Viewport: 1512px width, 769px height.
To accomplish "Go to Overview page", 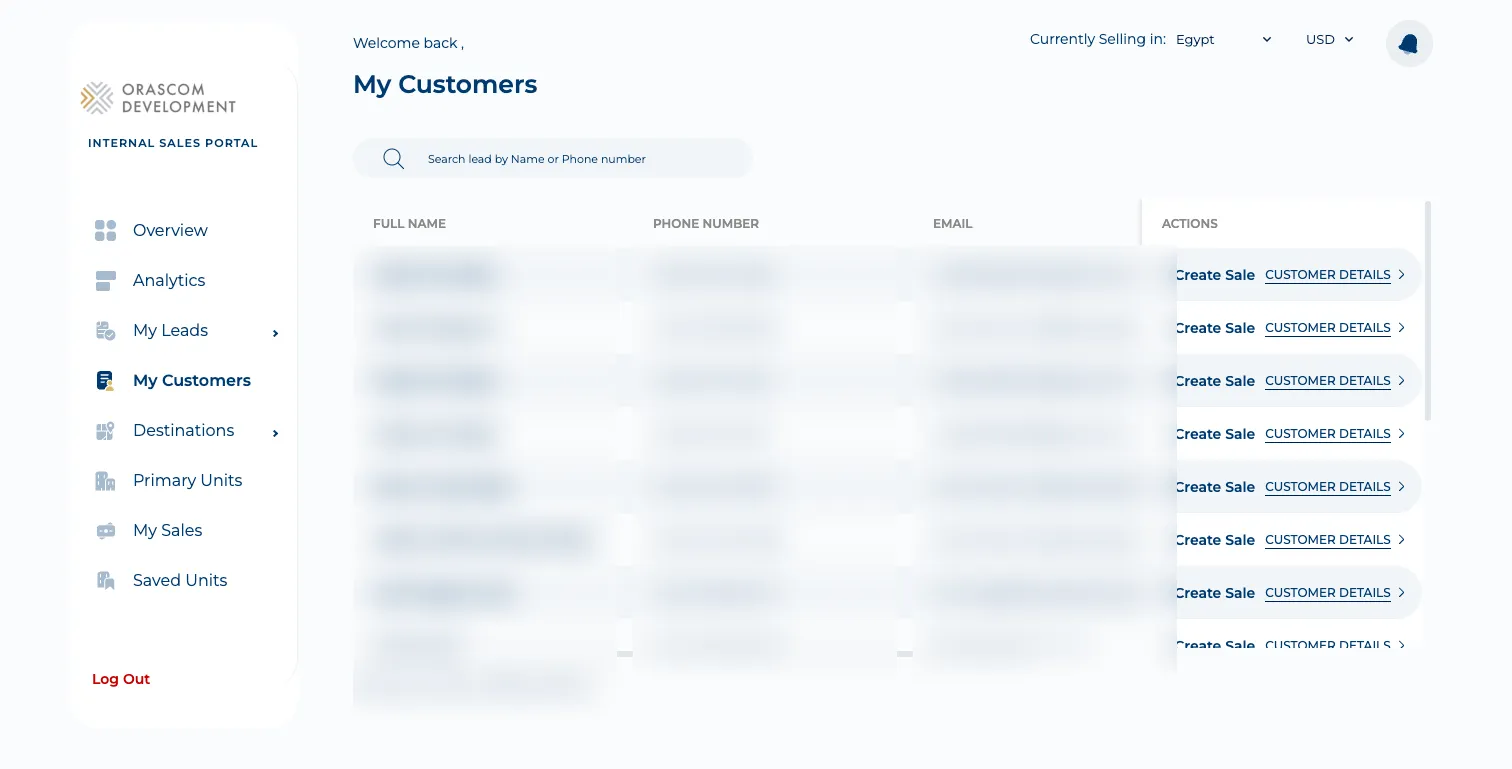I will (x=170, y=231).
